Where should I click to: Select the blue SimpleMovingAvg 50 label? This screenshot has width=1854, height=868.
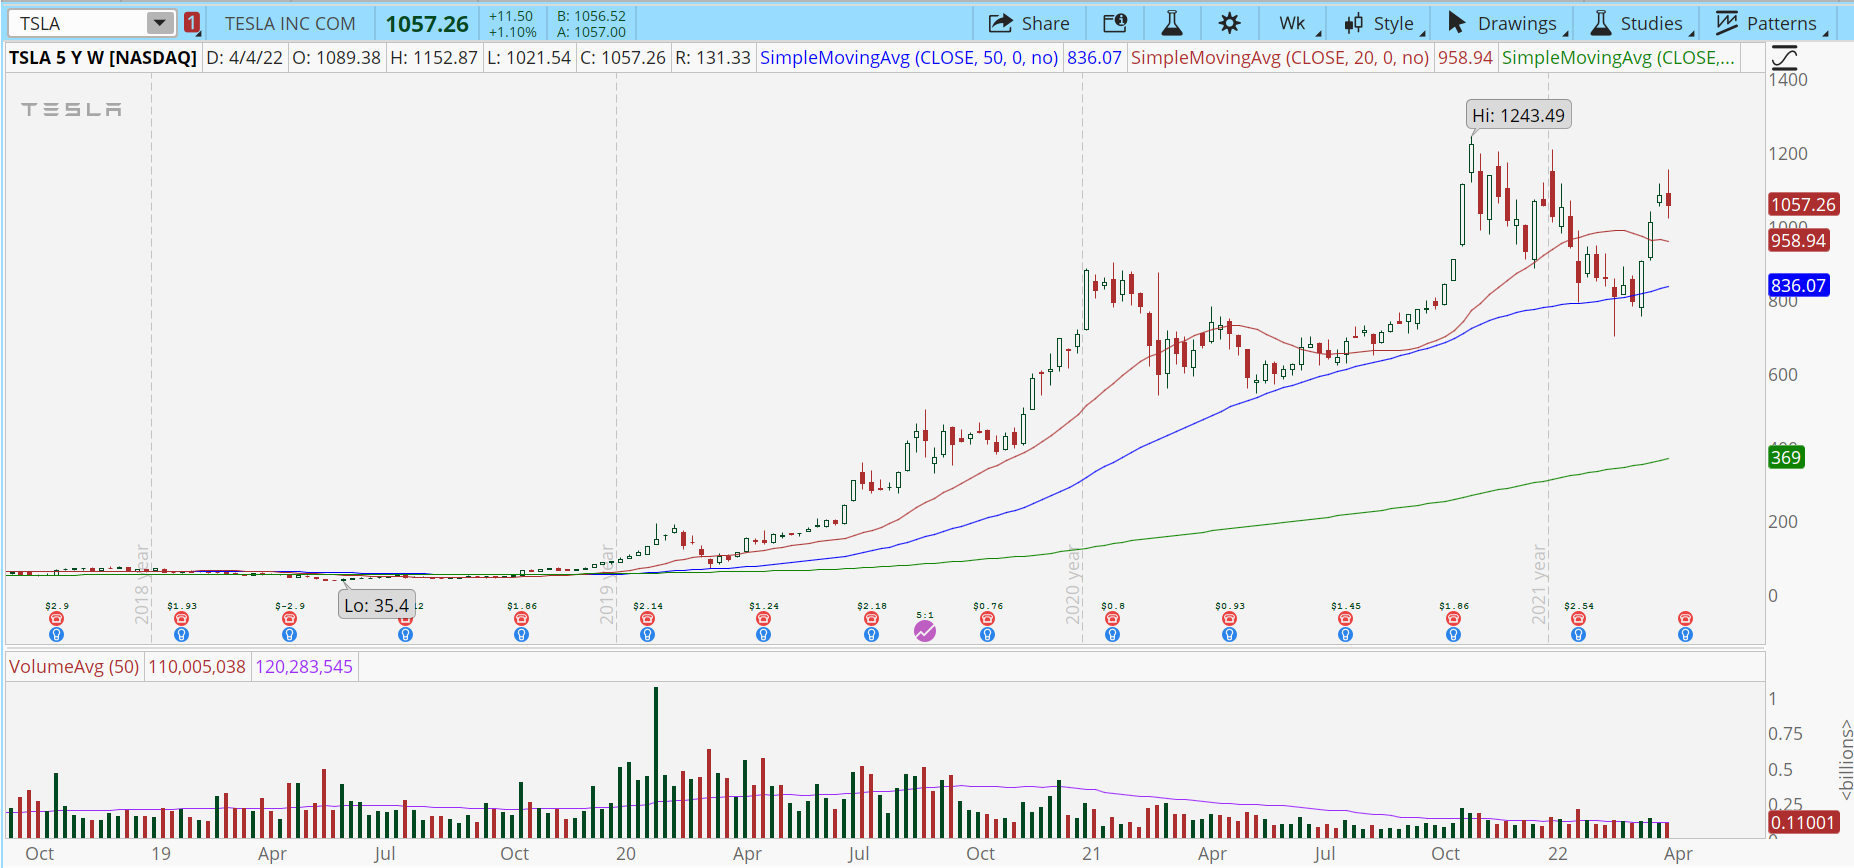coord(908,58)
